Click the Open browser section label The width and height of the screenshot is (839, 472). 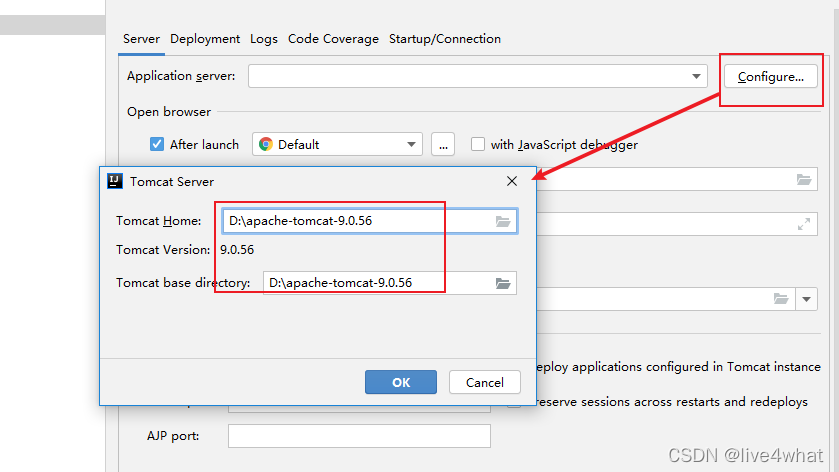coord(169,112)
